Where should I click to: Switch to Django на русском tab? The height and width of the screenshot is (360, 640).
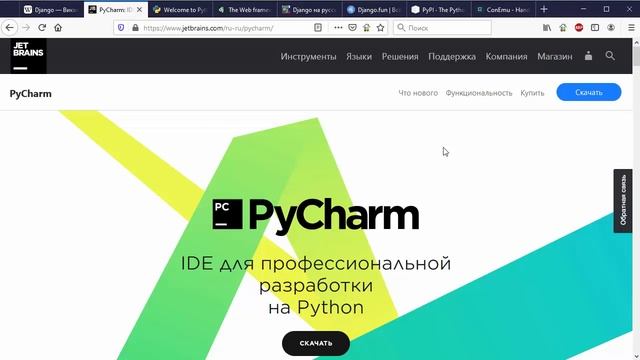coord(309,9)
